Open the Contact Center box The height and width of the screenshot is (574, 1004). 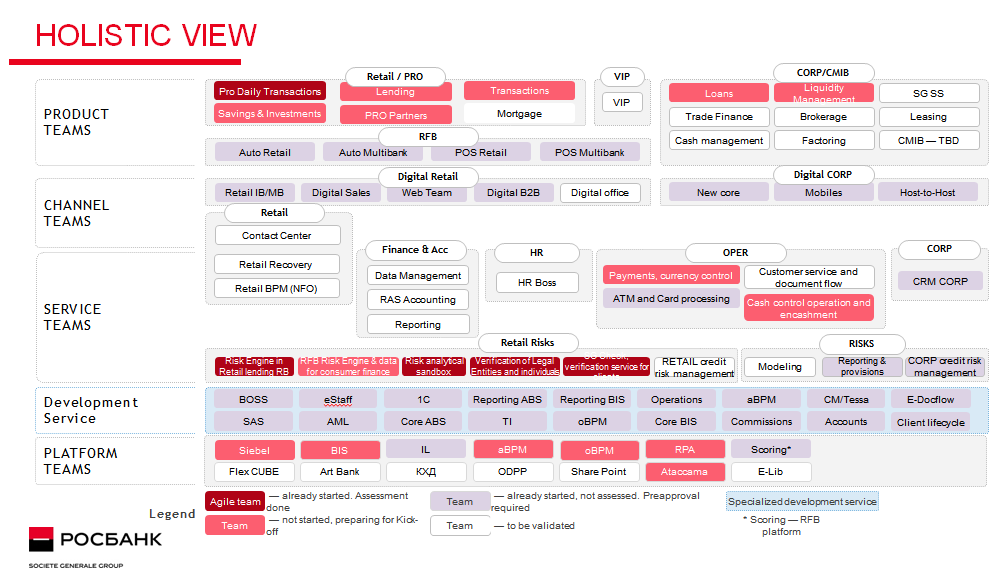point(277,236)
